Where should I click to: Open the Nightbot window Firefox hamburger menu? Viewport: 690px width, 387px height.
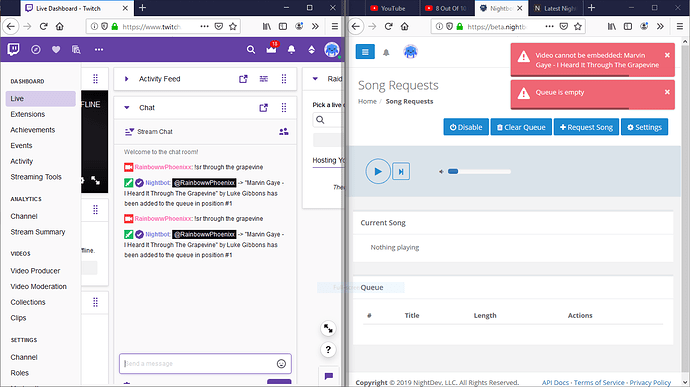click(x=679, y=26)
